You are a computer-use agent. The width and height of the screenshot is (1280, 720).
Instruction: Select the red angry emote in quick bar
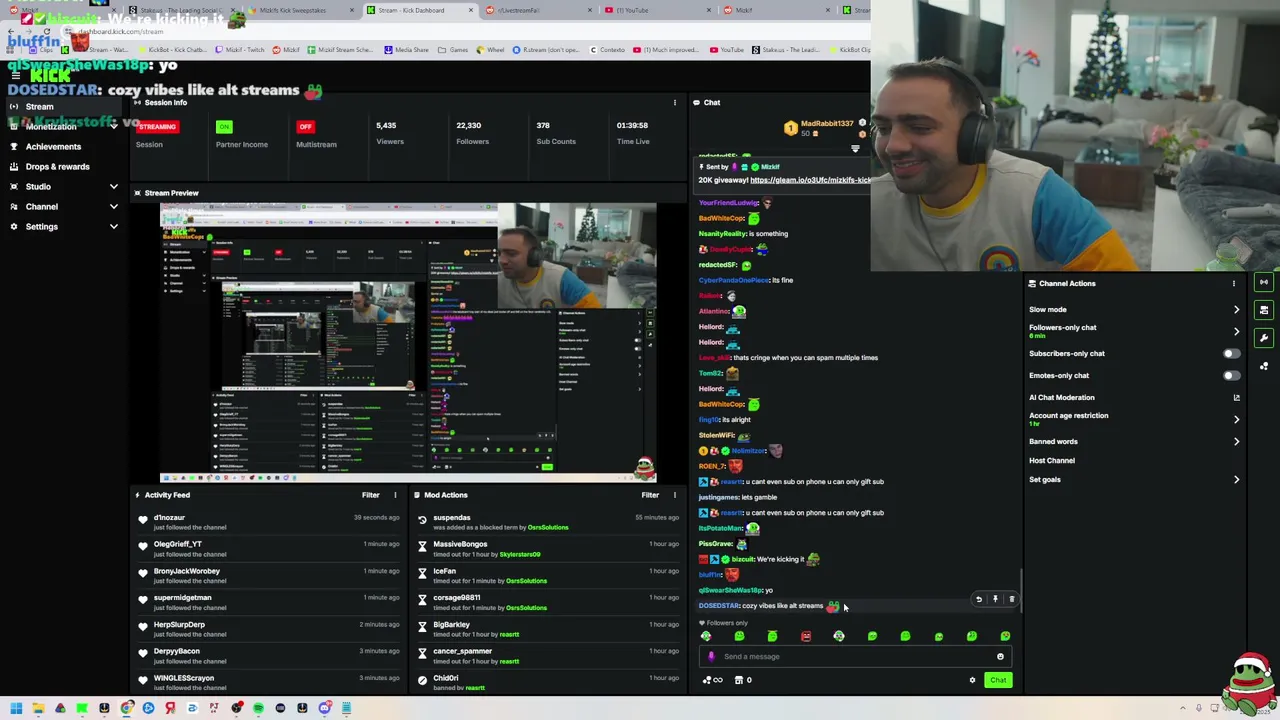(x=806, y=636)
